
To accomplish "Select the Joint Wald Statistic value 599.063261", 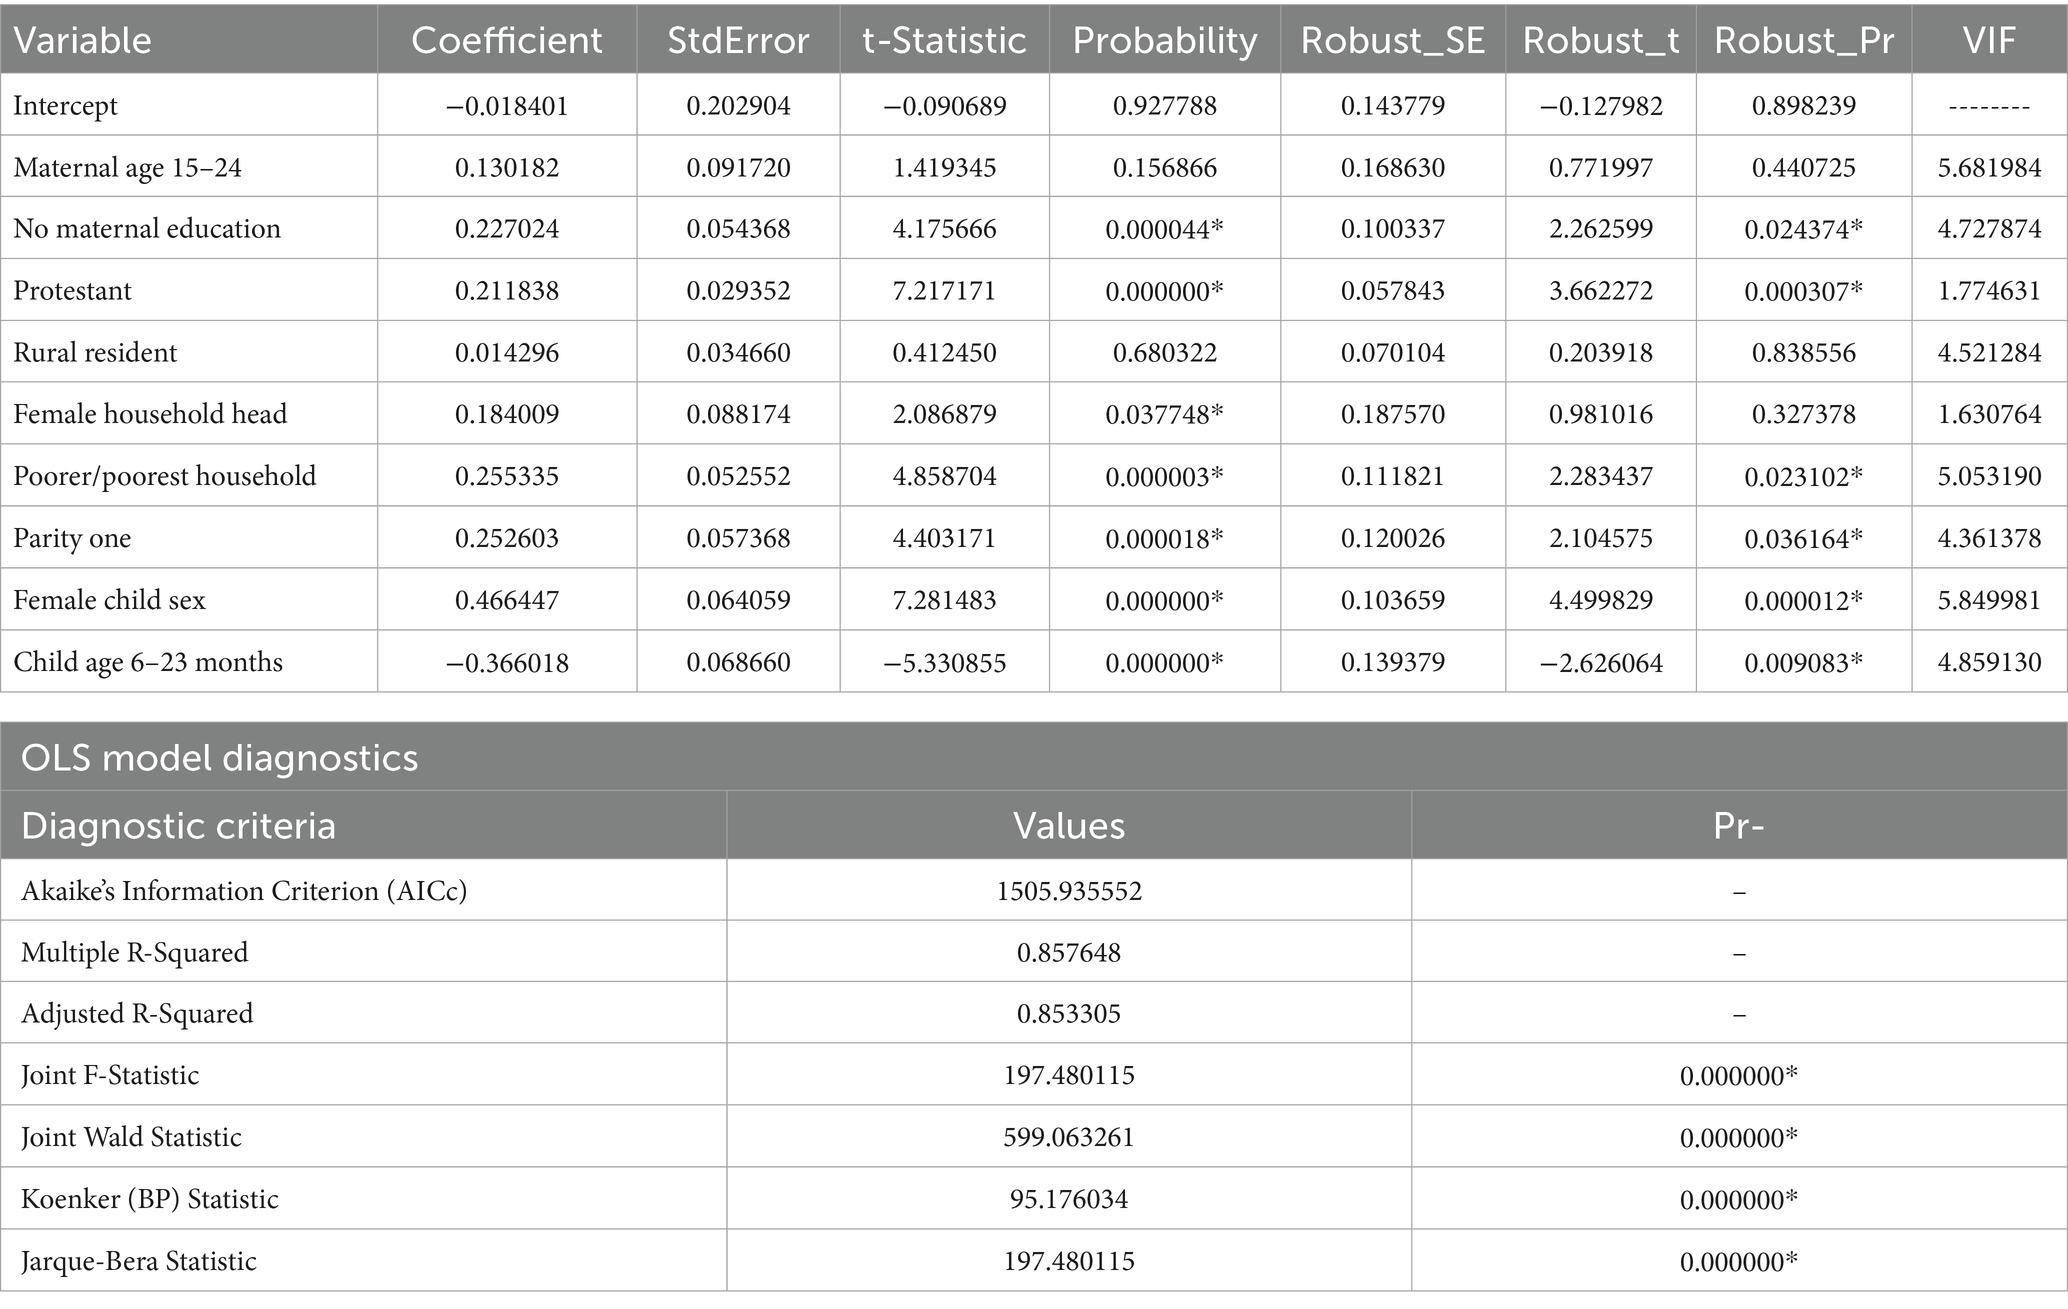I will 1068,1138.
